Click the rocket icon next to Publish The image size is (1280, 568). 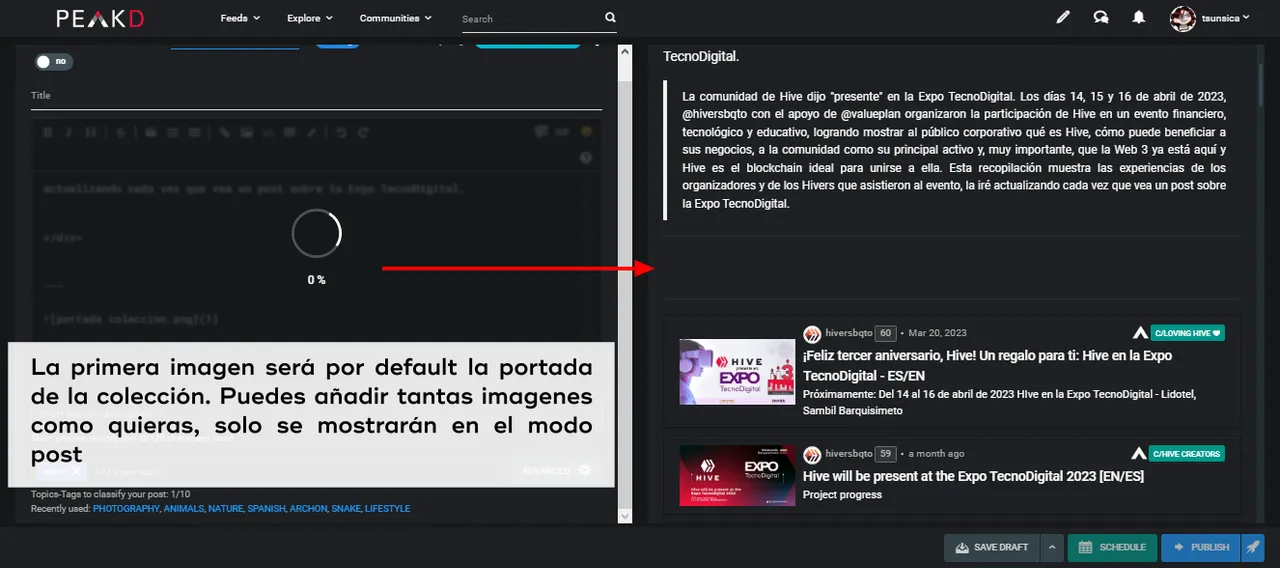[1253, 547]
